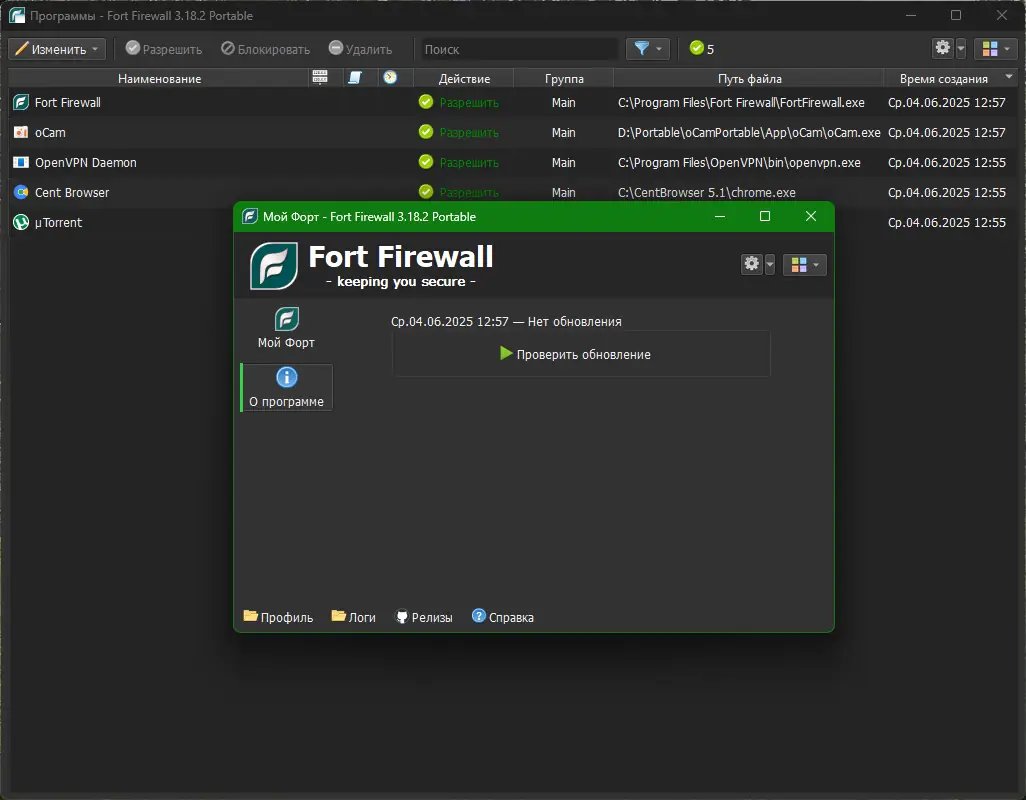Select the OpenVPN Daemon program row
This screenshot has width=1026, height=800.
(x=513, y=163)
